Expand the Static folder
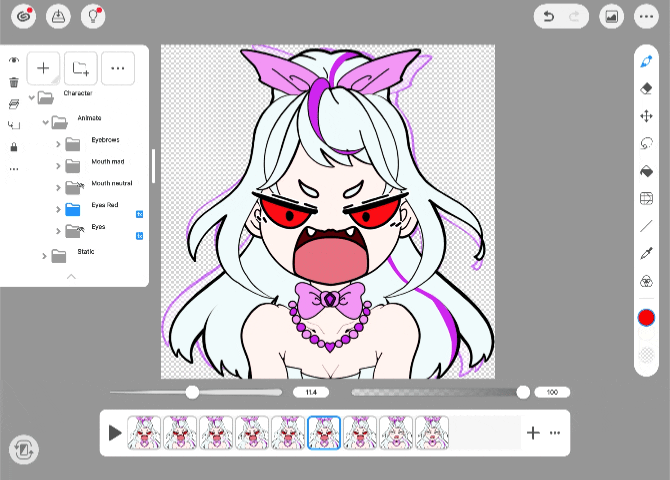The image size is (670, 480). 44,256
